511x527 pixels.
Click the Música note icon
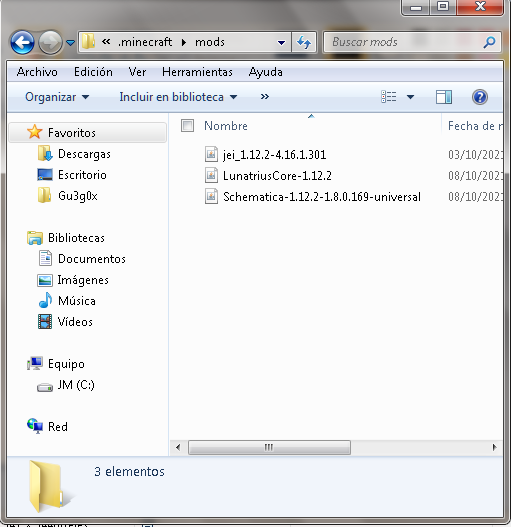coord(45,300)
